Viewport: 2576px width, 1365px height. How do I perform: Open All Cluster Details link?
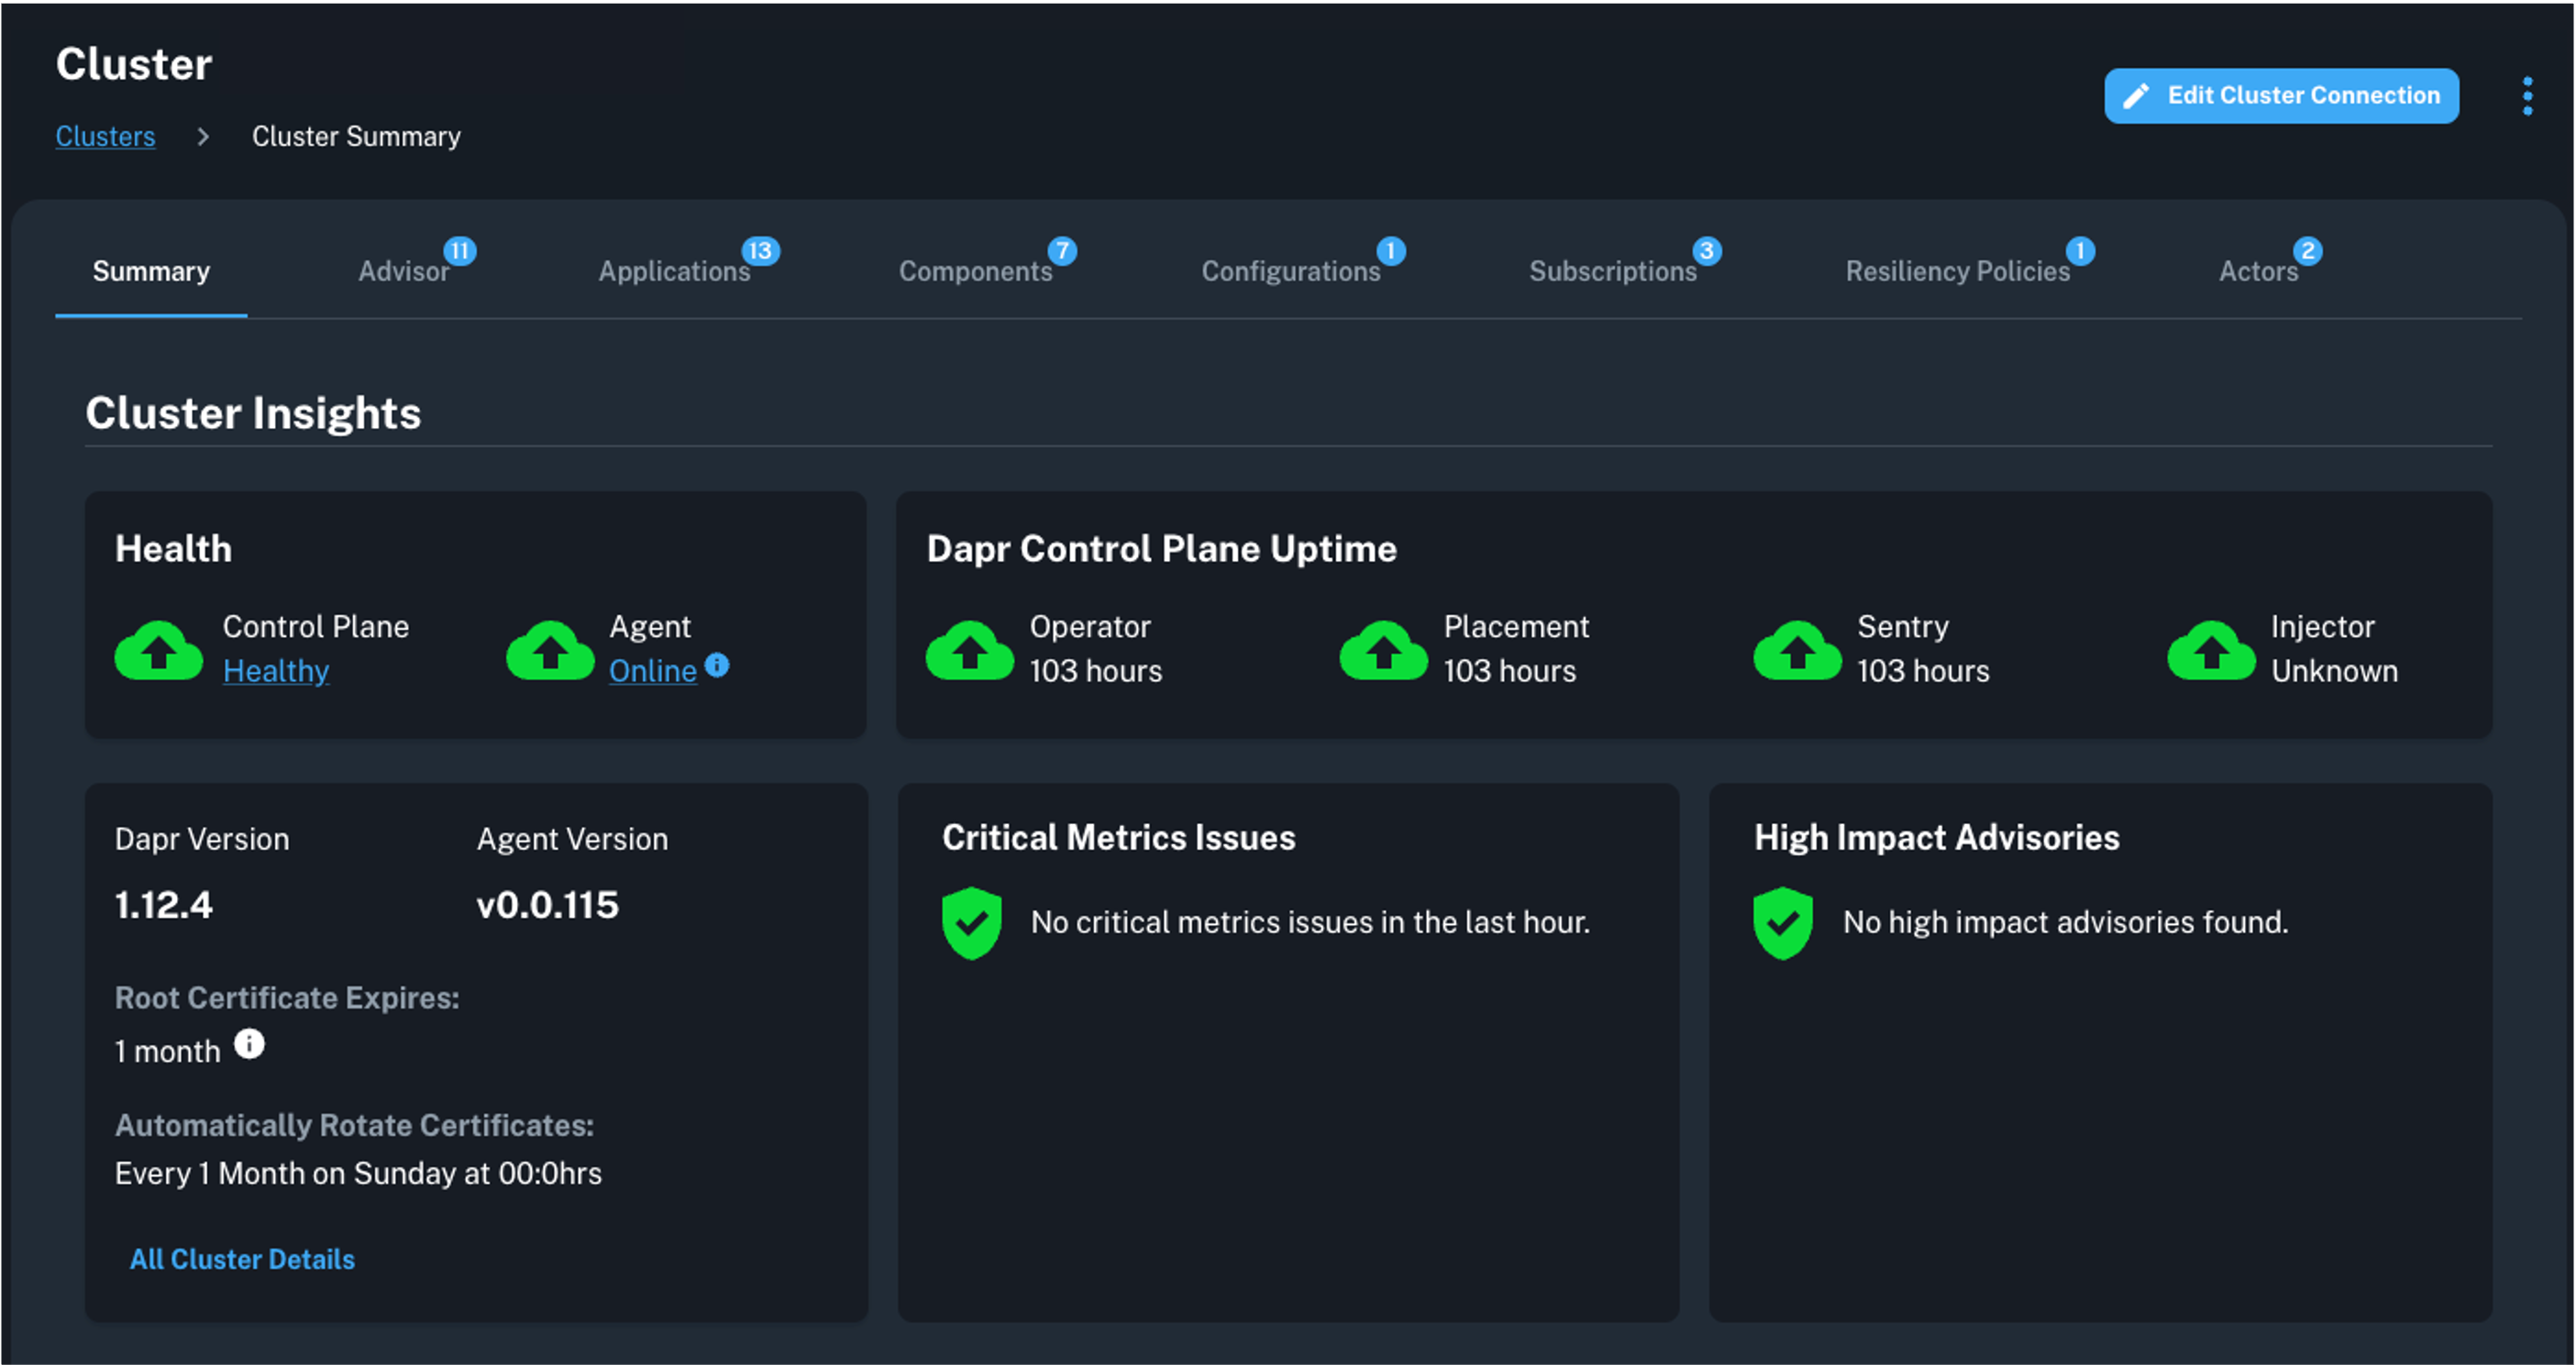click(x=242, y=1259)
